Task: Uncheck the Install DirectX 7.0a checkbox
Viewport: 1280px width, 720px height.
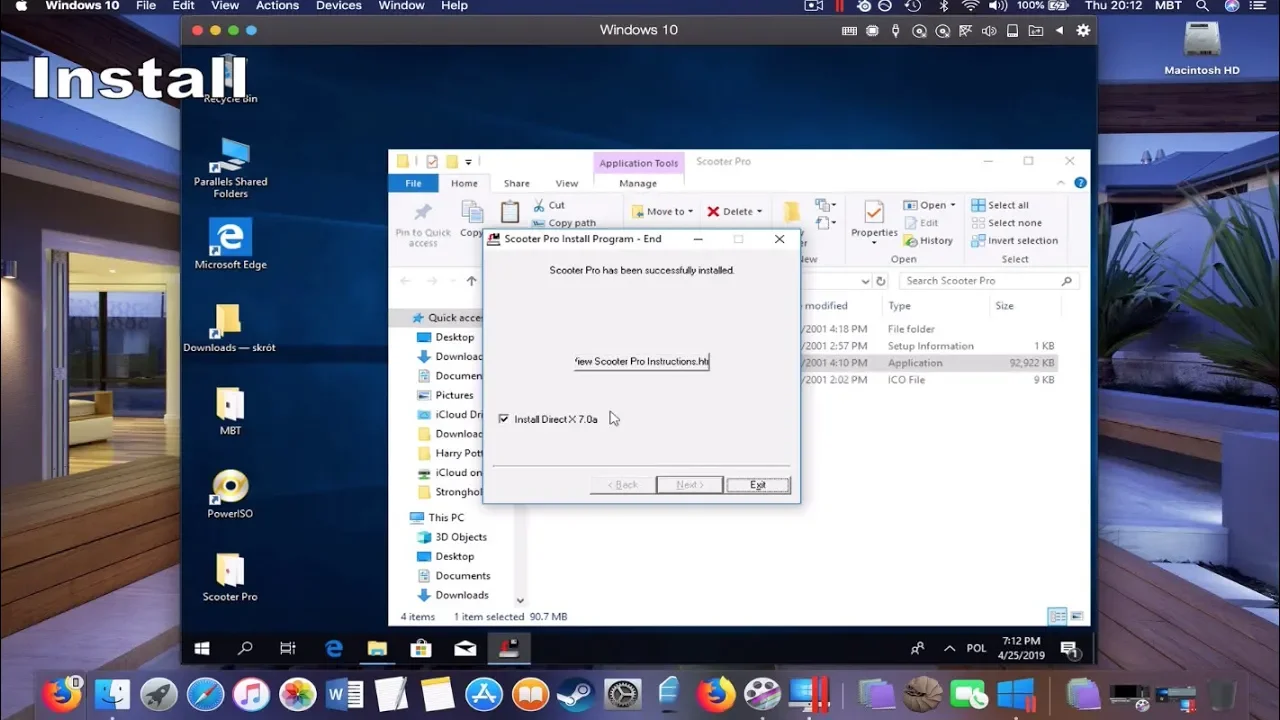Action: pos(503,419)
